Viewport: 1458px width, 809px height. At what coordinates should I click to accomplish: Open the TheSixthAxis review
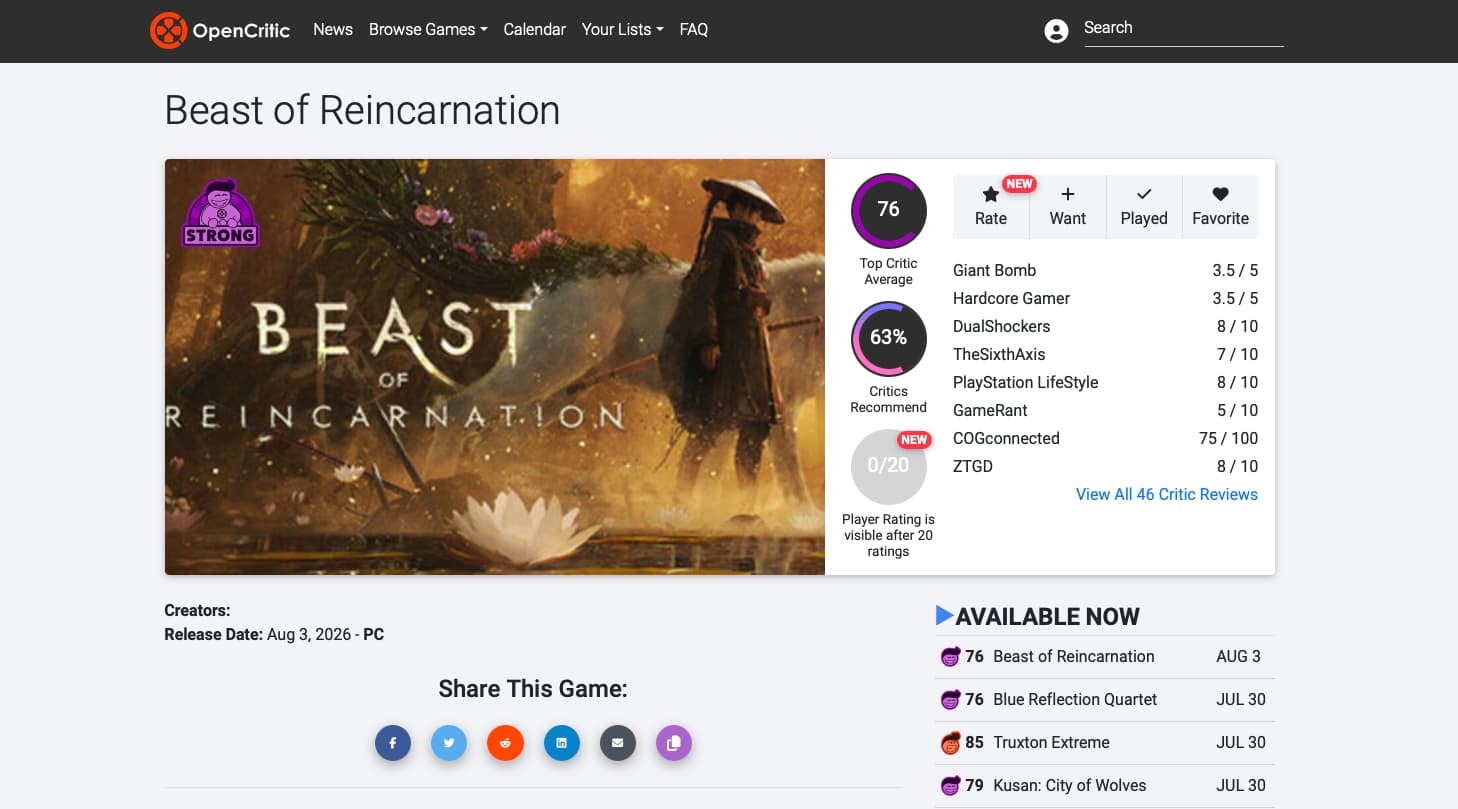tap(1001, 354)
